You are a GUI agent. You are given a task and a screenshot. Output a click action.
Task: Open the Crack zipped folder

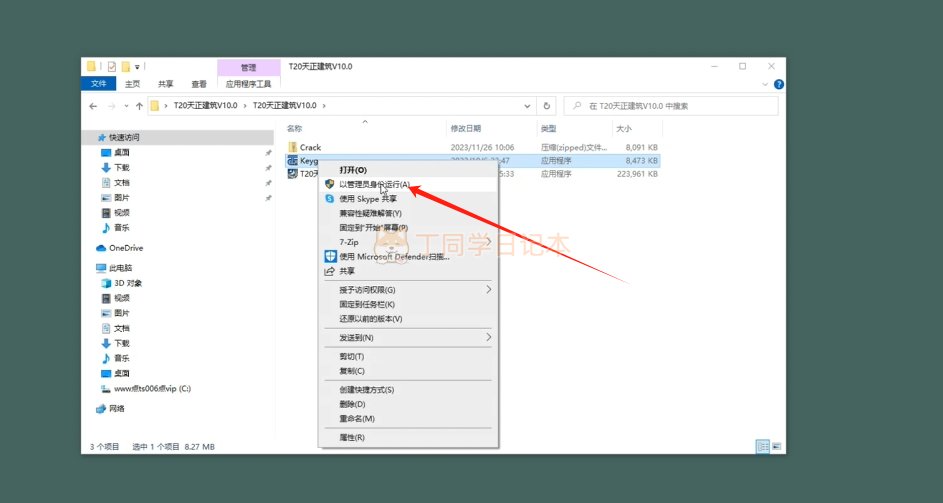[x=310, y=147]
